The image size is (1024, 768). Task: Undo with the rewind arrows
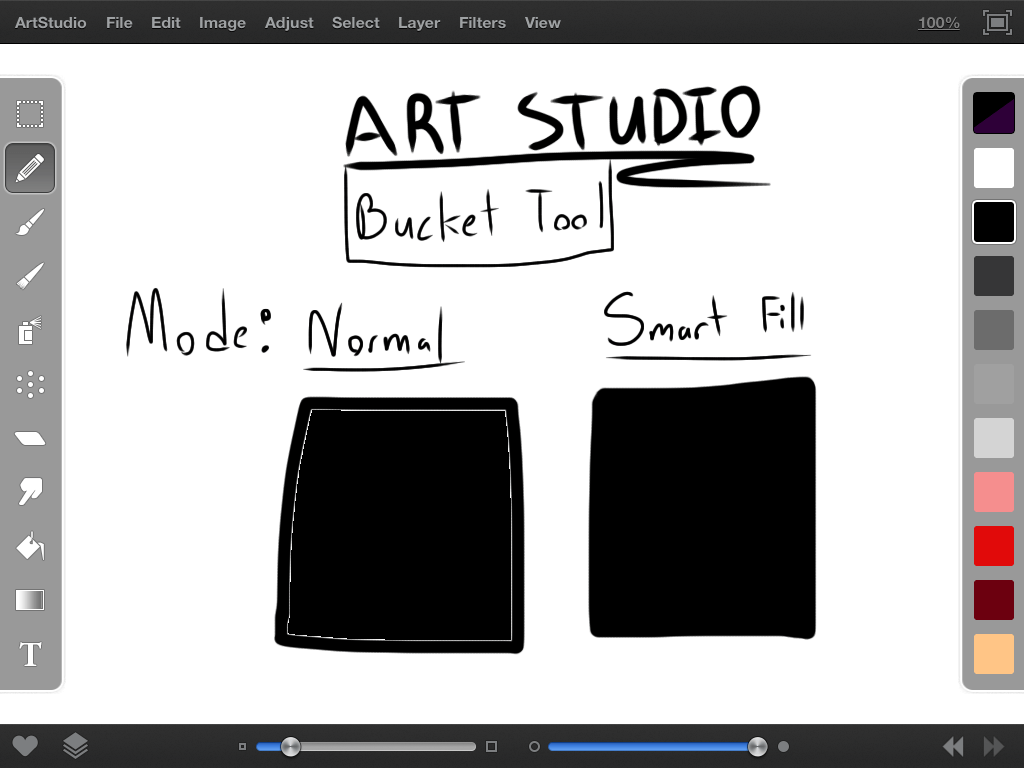click(x=953, y=746)
